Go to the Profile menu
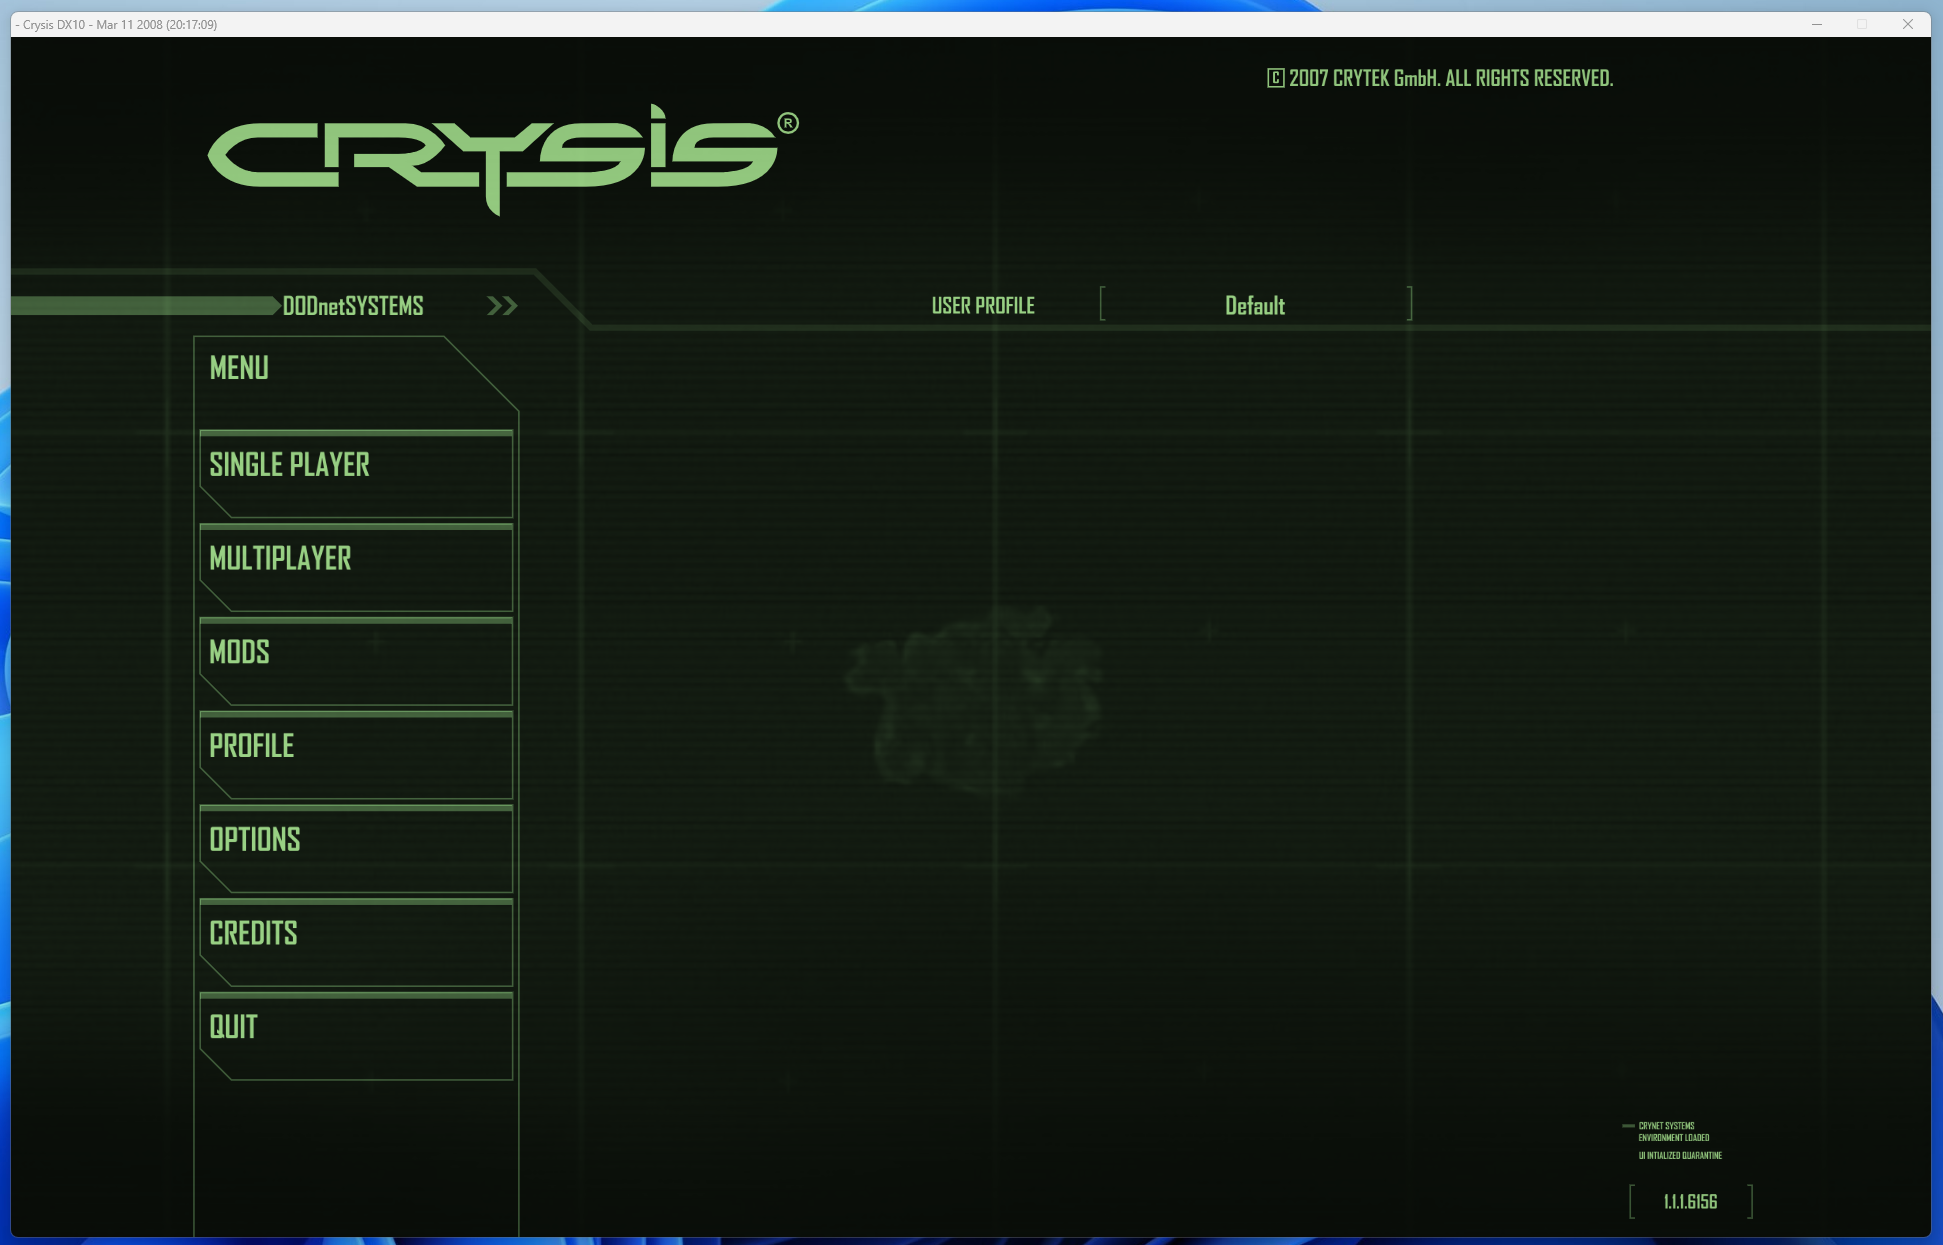Viewport: 1943px width, 1245px height. 355,755
